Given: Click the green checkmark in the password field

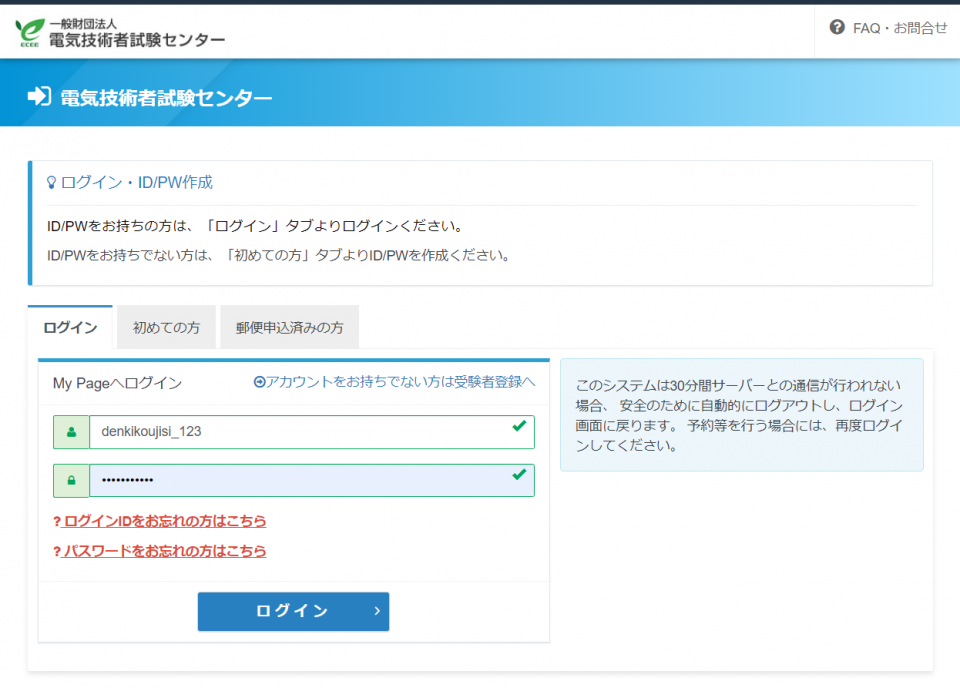Looking at the screenshot, I should point(518,475).
